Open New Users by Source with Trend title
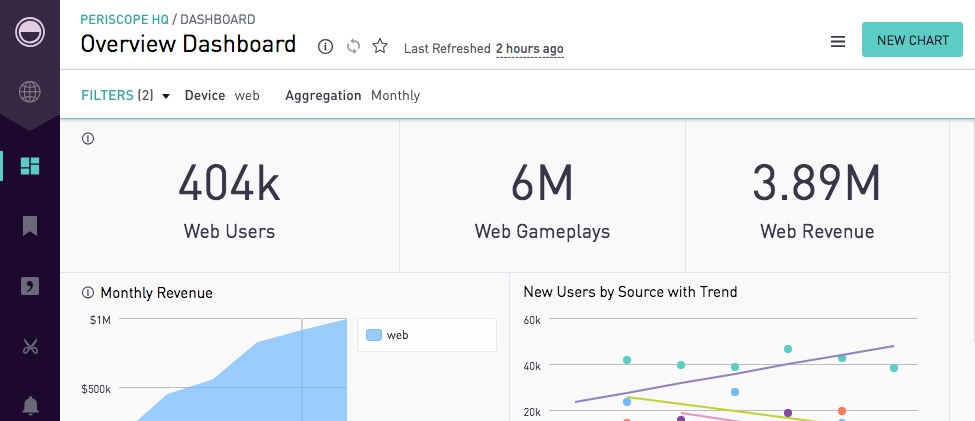 (x=631, y=292)
